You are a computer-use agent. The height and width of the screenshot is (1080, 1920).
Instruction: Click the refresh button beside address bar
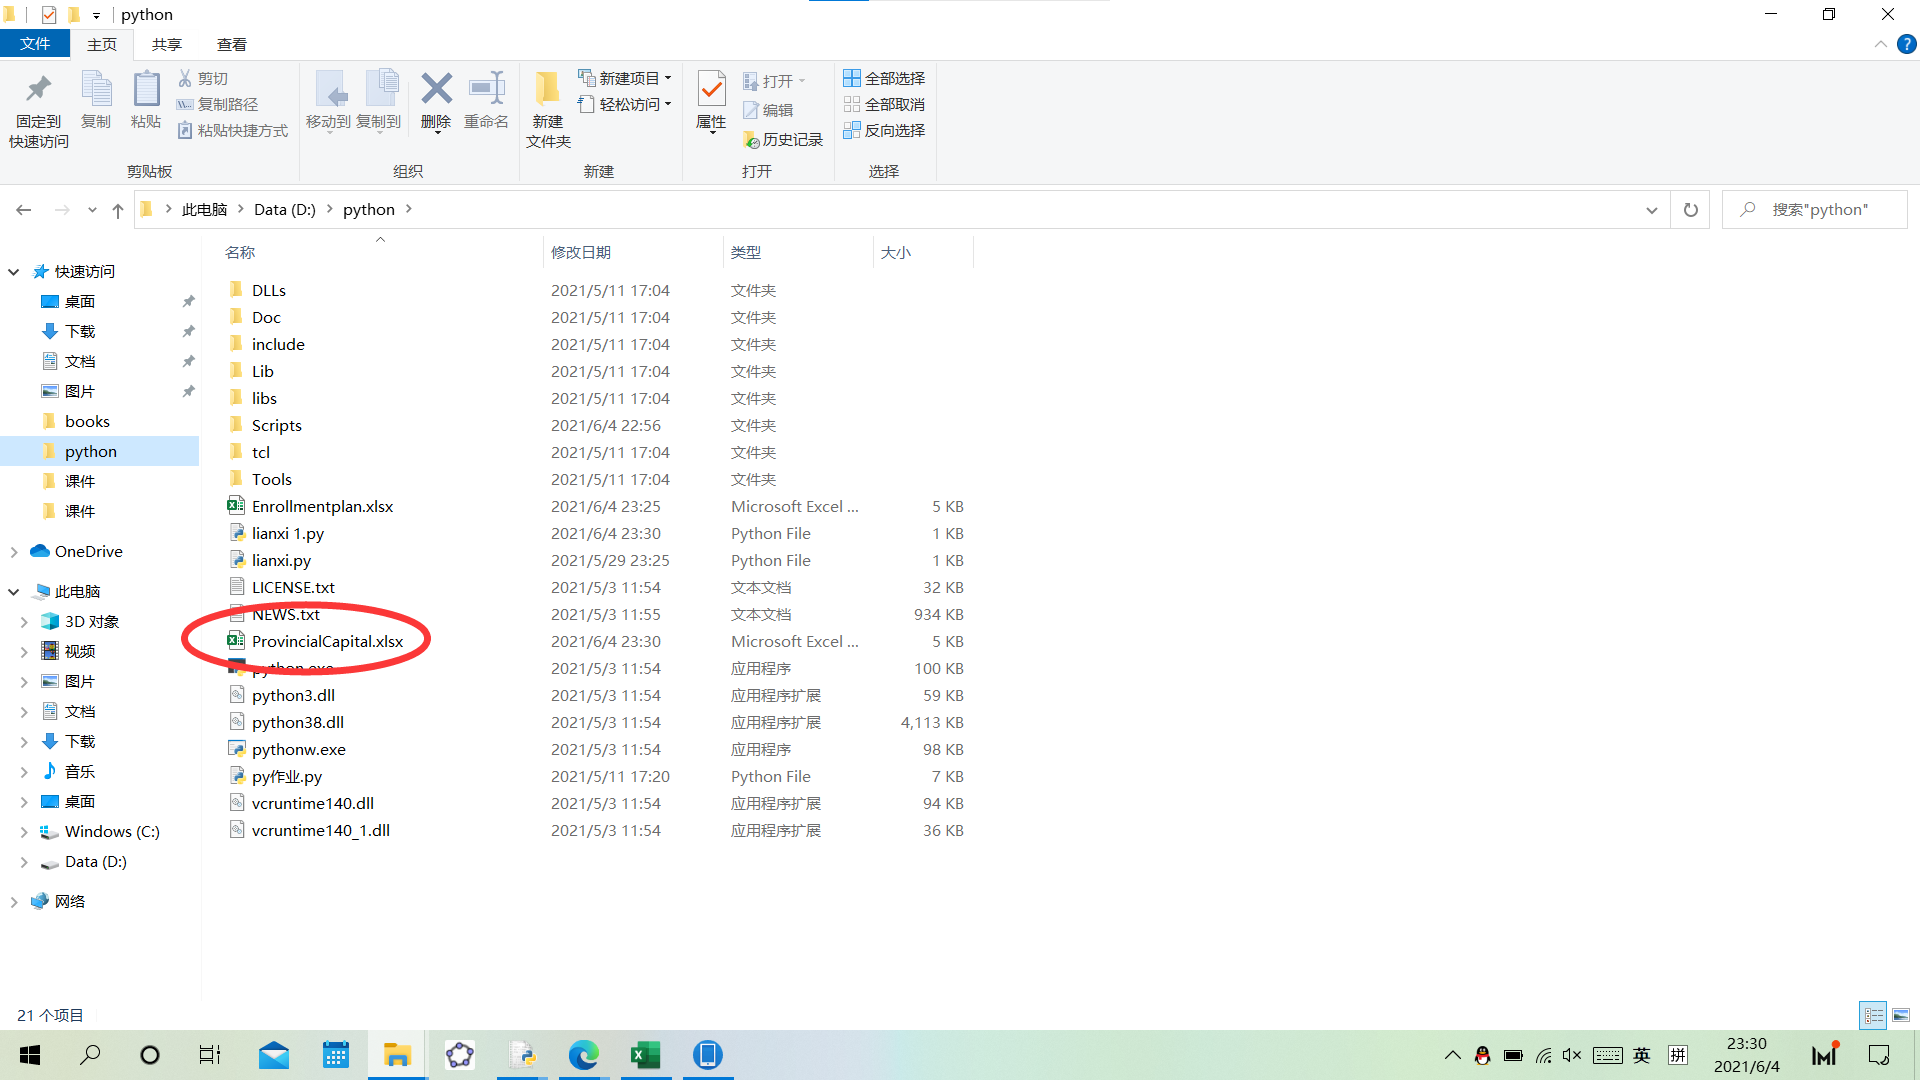[1690, 210]
